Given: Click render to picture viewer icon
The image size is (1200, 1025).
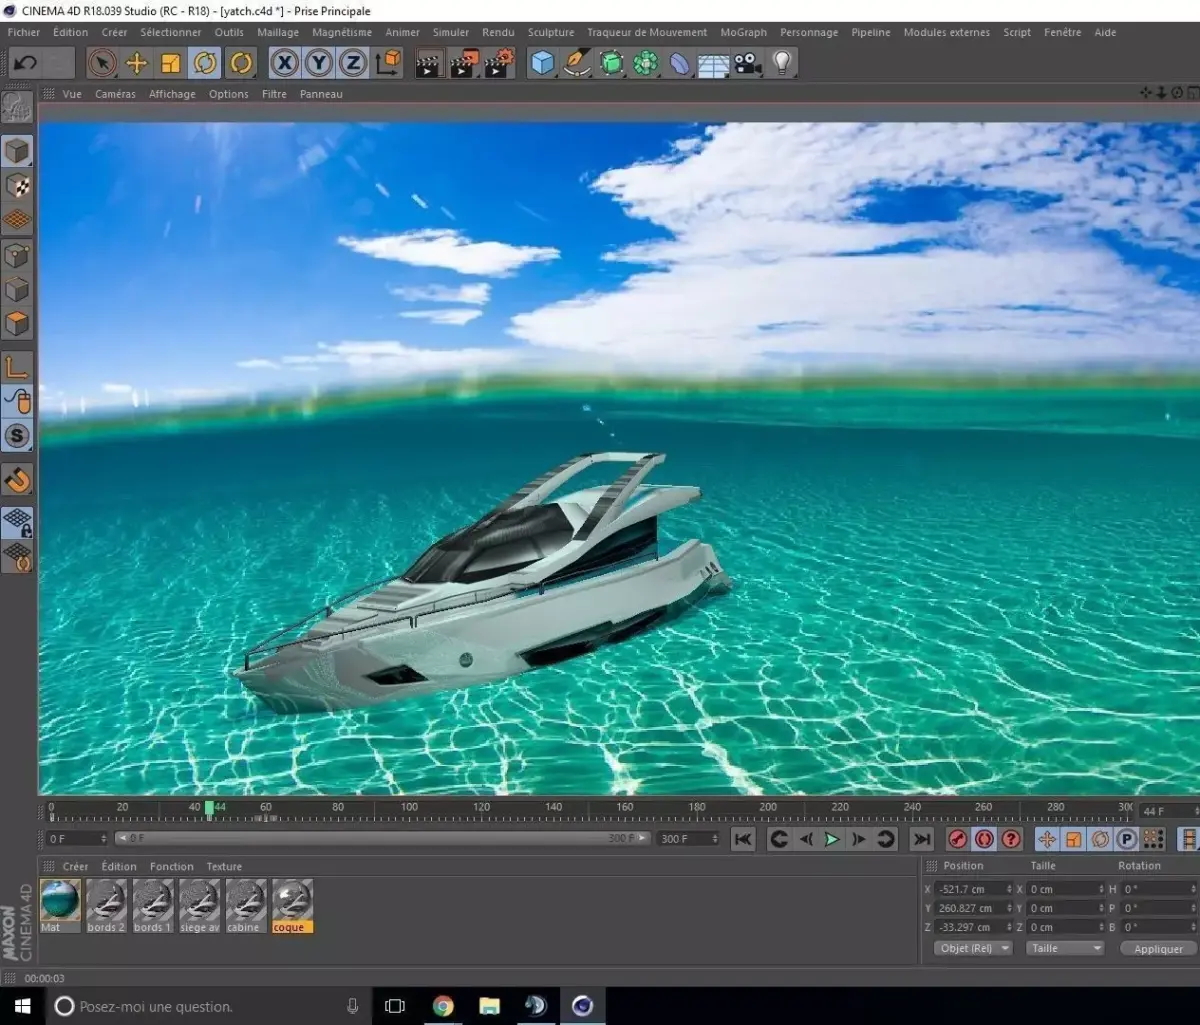Looking at the screenshot, I should [x=463, y=64].
